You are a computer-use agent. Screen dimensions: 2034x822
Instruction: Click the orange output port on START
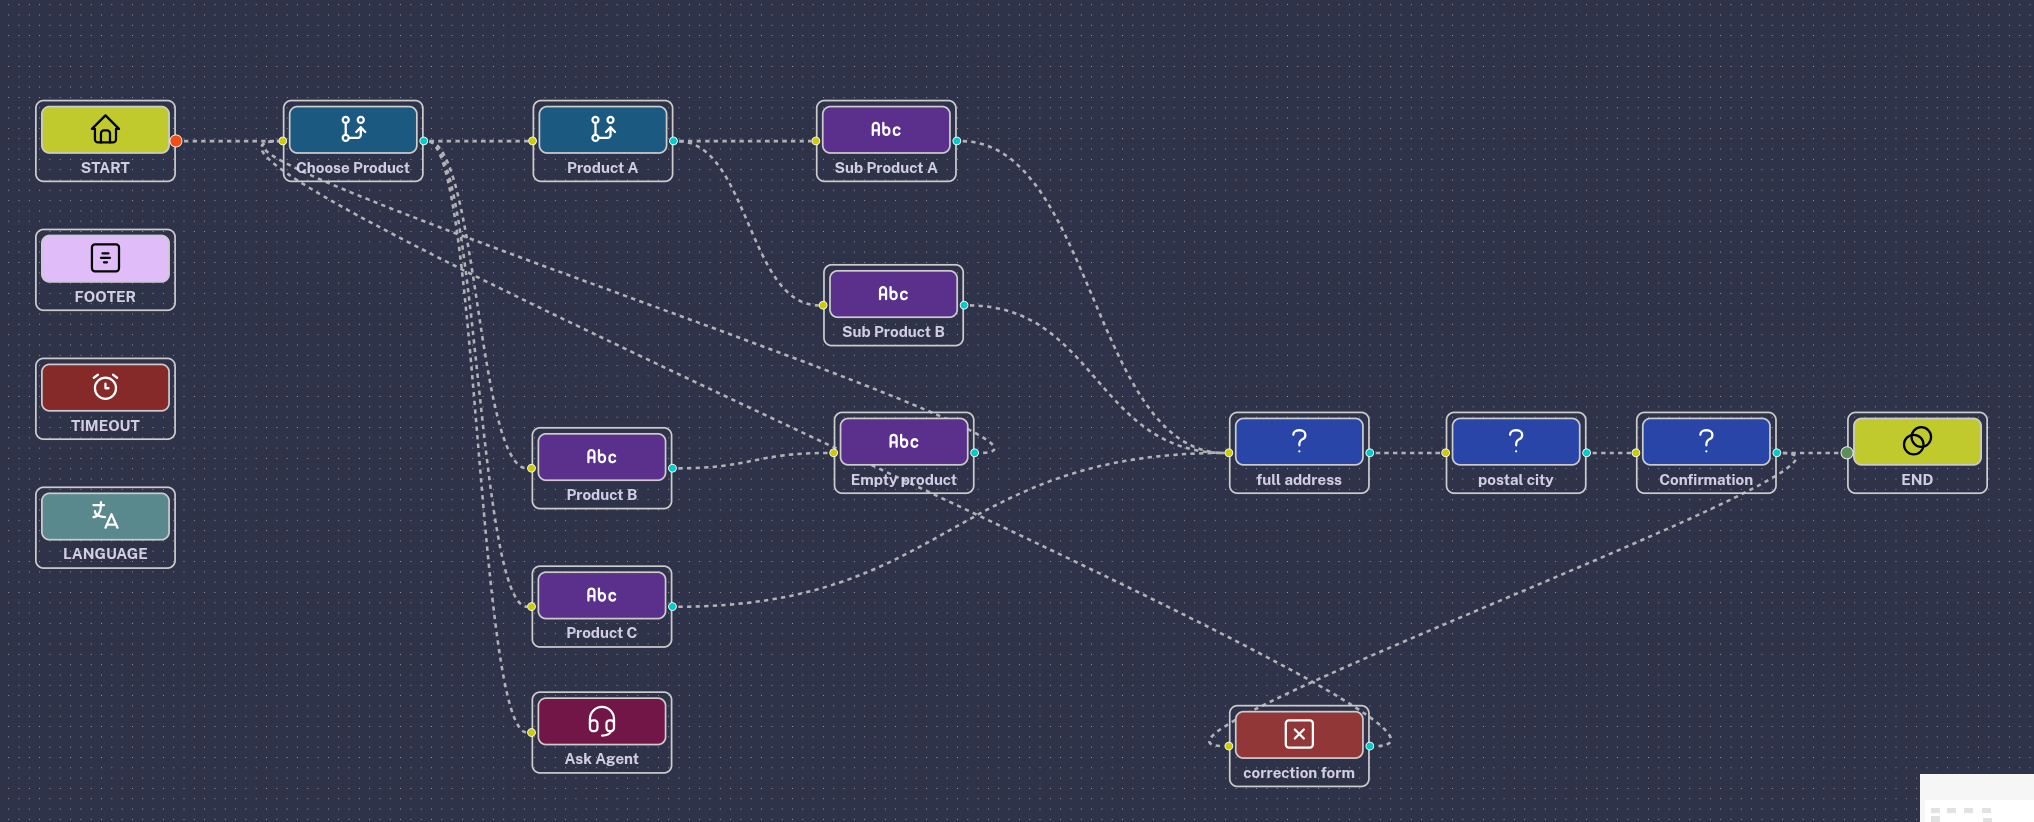[176, 141]
